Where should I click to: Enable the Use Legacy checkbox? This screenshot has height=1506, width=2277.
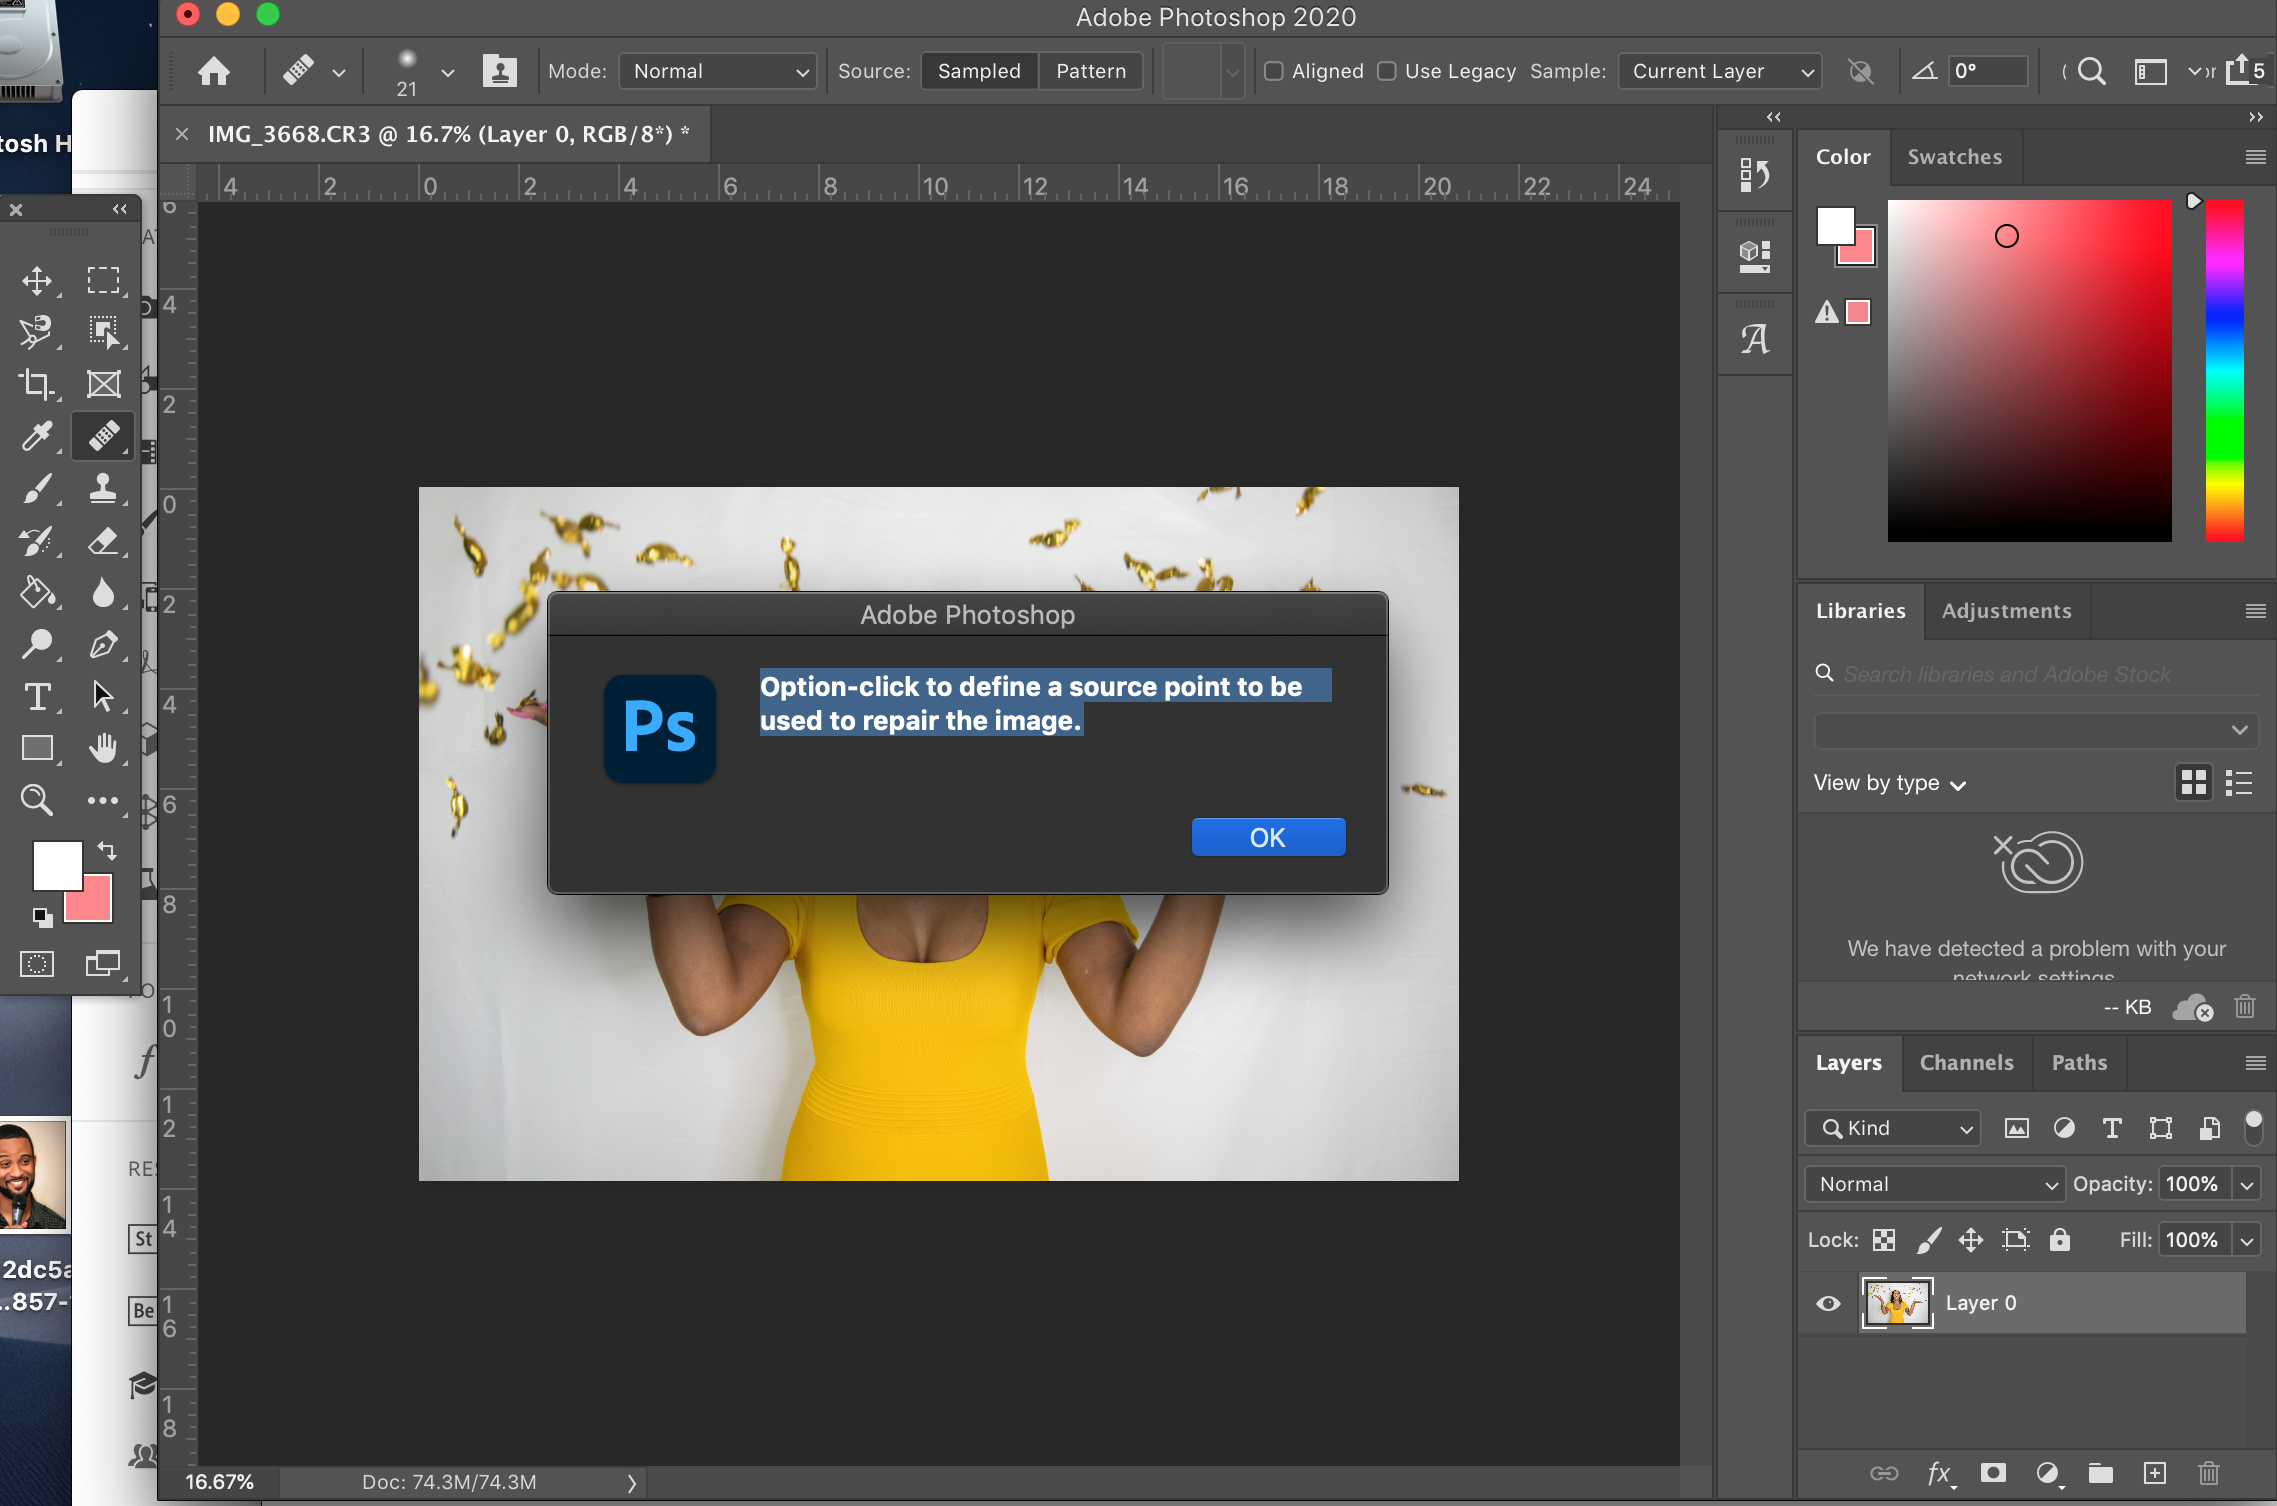point(1387,71)
